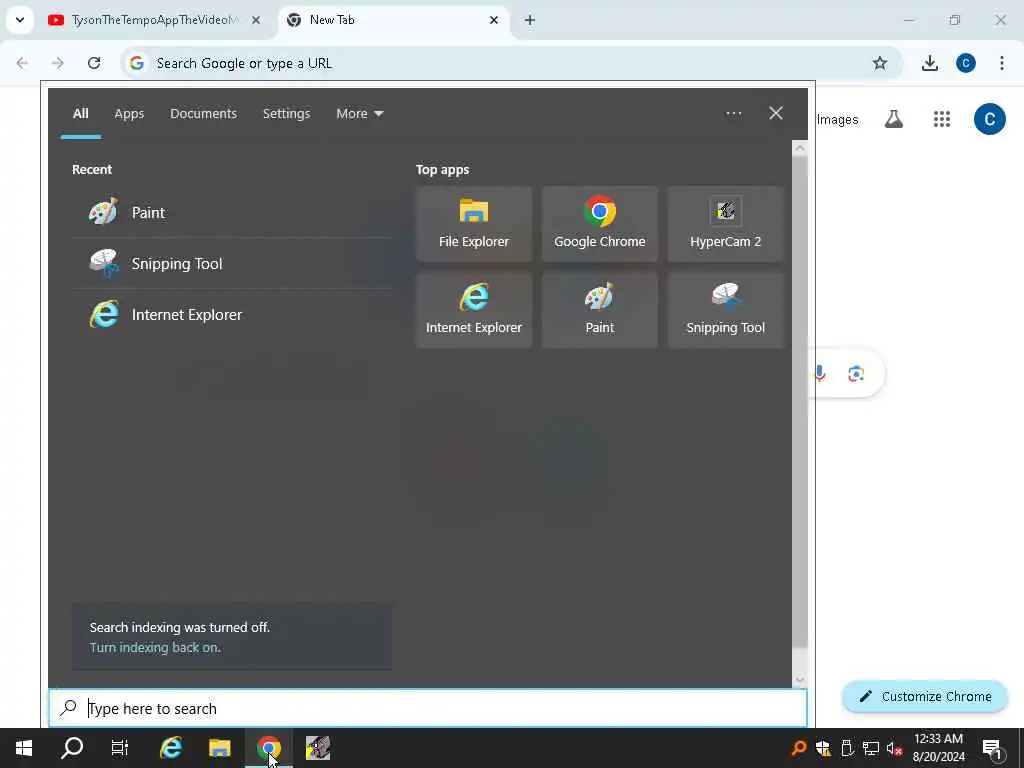Image resolution: width=1024 pixels, height=768 pixels.
Task: Open the Windows Start menu
Action: point(24,748)
